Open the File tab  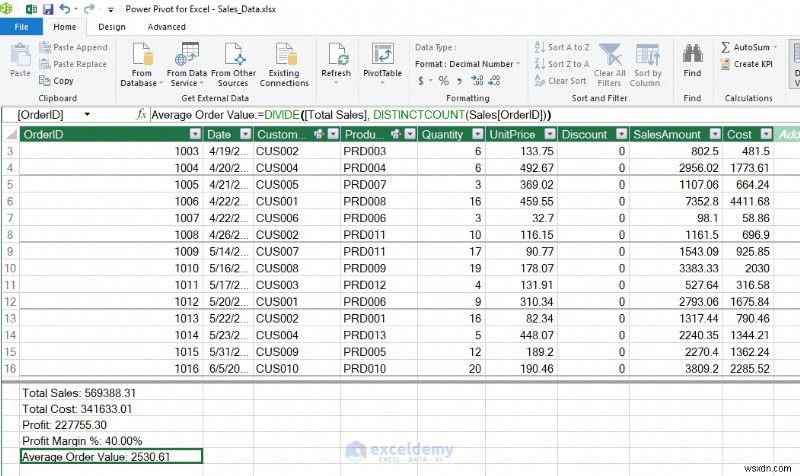(x=21, y=27)
